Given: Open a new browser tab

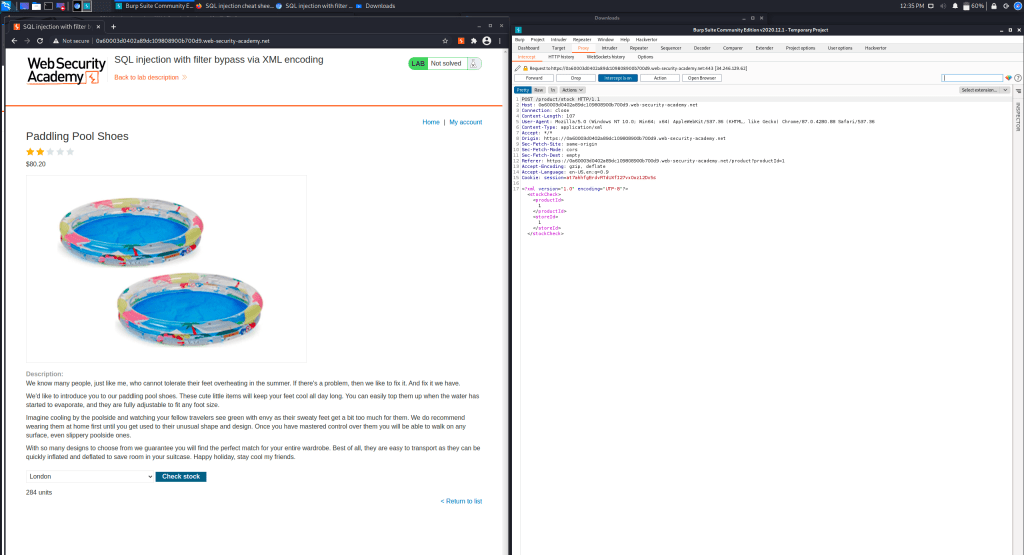Looking at the screenshot, I should [x=113, y=25].
